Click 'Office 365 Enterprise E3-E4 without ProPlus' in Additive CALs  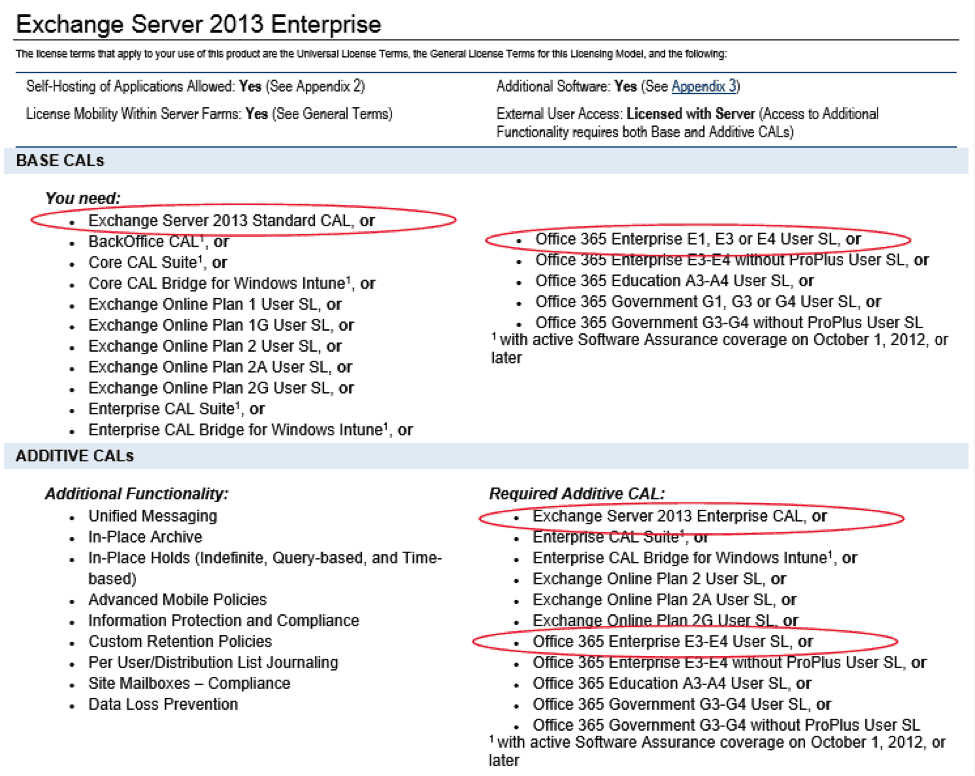pos(729,663)
